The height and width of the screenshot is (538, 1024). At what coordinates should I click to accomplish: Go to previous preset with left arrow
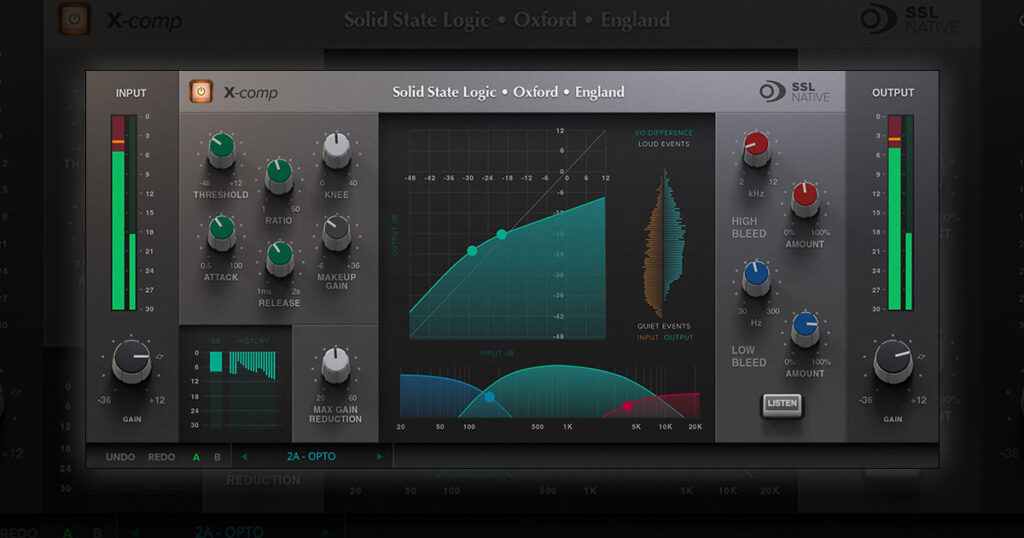244,456
